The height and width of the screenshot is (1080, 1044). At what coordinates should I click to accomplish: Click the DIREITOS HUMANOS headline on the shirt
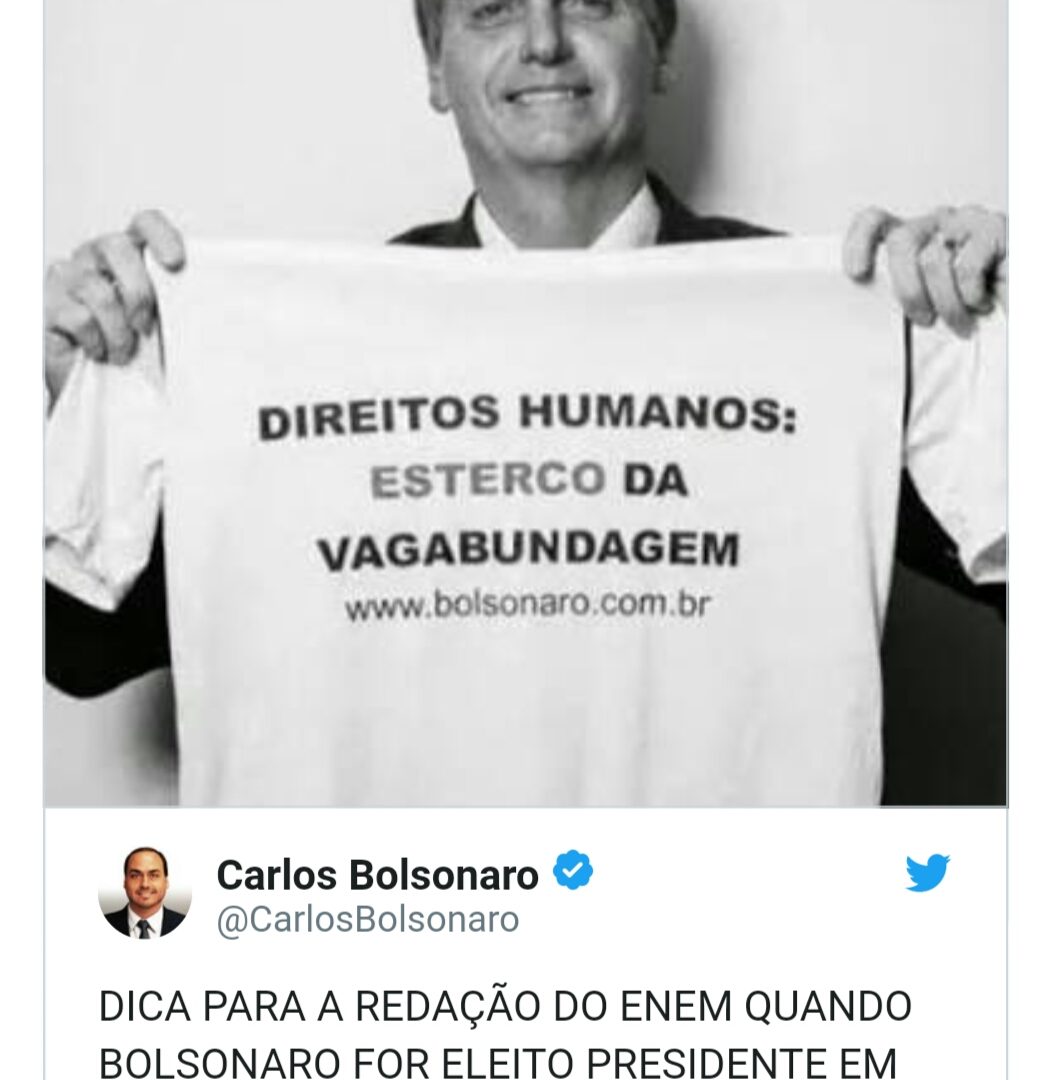[527, 416]
